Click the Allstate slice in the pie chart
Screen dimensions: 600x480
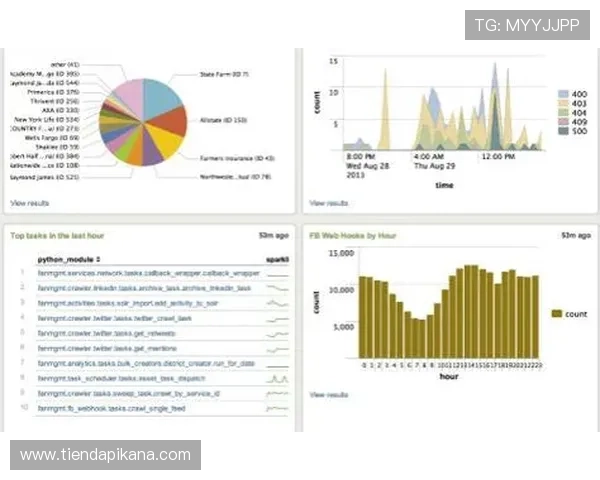point(173,120)
